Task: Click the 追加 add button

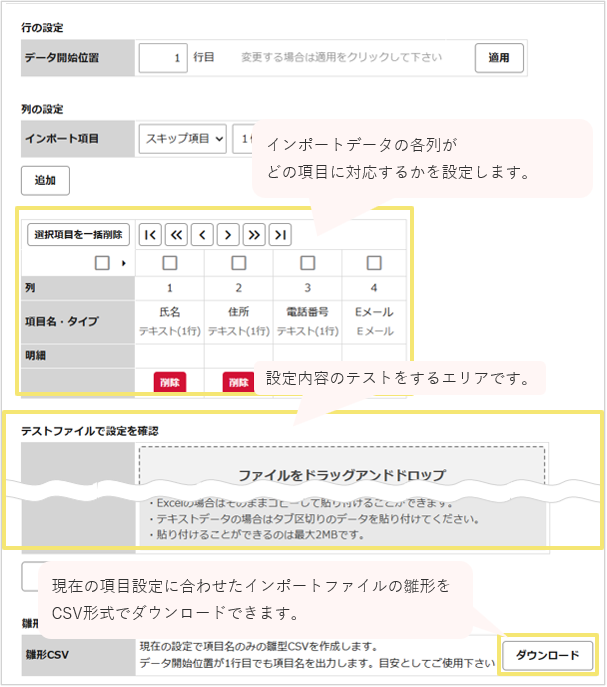Action: pyautogui.click(x=45, y=181)
